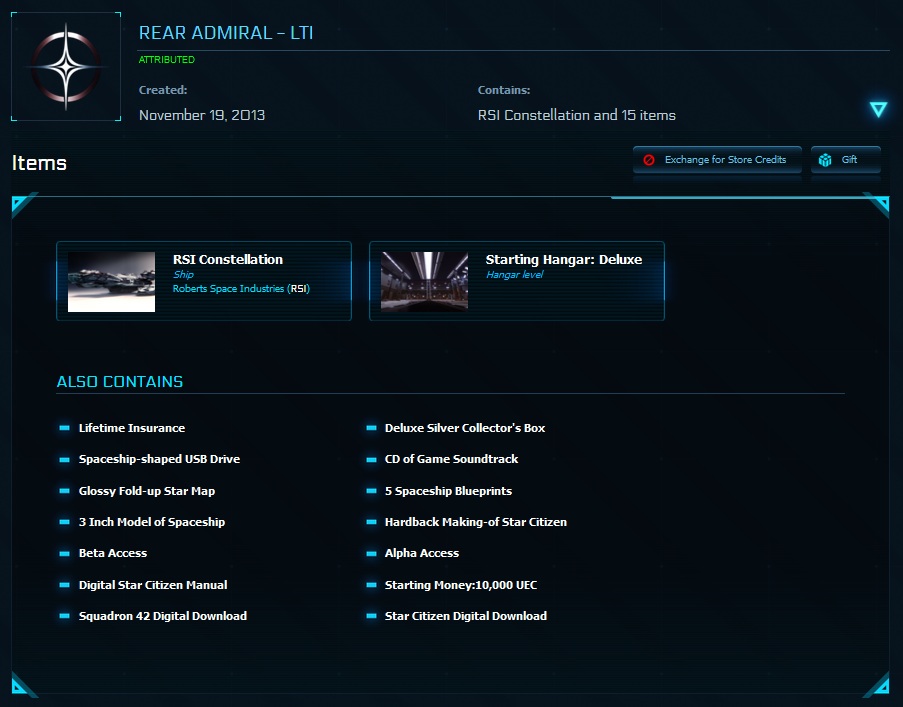Click the Starting Money:10,000 UEC entry
Image resolution: width=903 pixels, height=707 pixels.
[x=461, y=585]
